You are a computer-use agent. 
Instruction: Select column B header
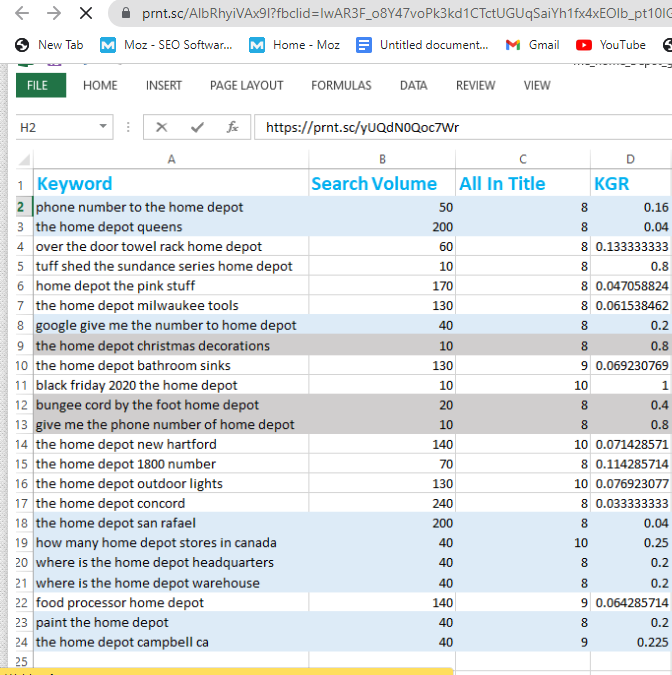coord(382,160)
